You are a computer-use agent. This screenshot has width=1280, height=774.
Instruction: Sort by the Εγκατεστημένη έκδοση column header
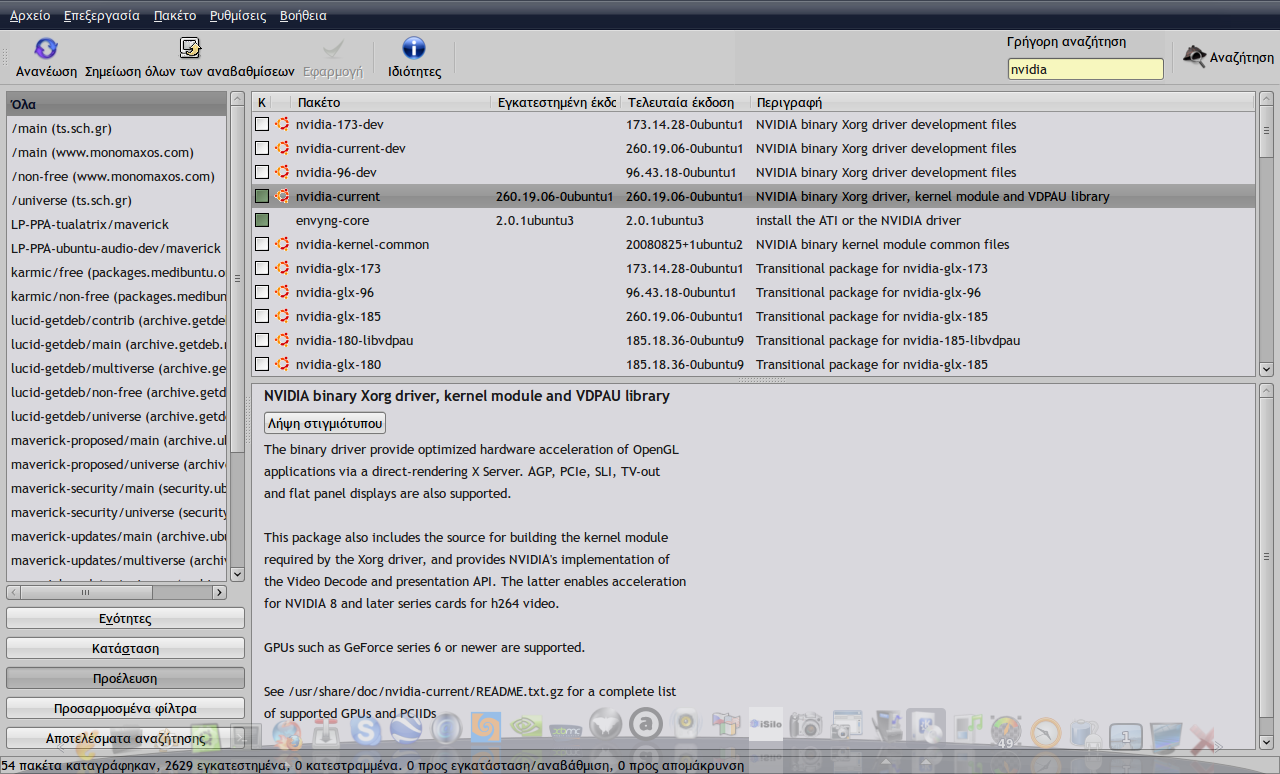[x=557, y=102]
